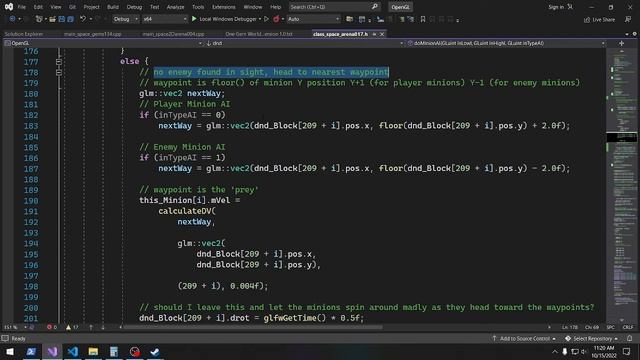The height and width of the screenshot is (360, 640).
Task: Click the New Item toolbar icon
Action: click(39, 19)
